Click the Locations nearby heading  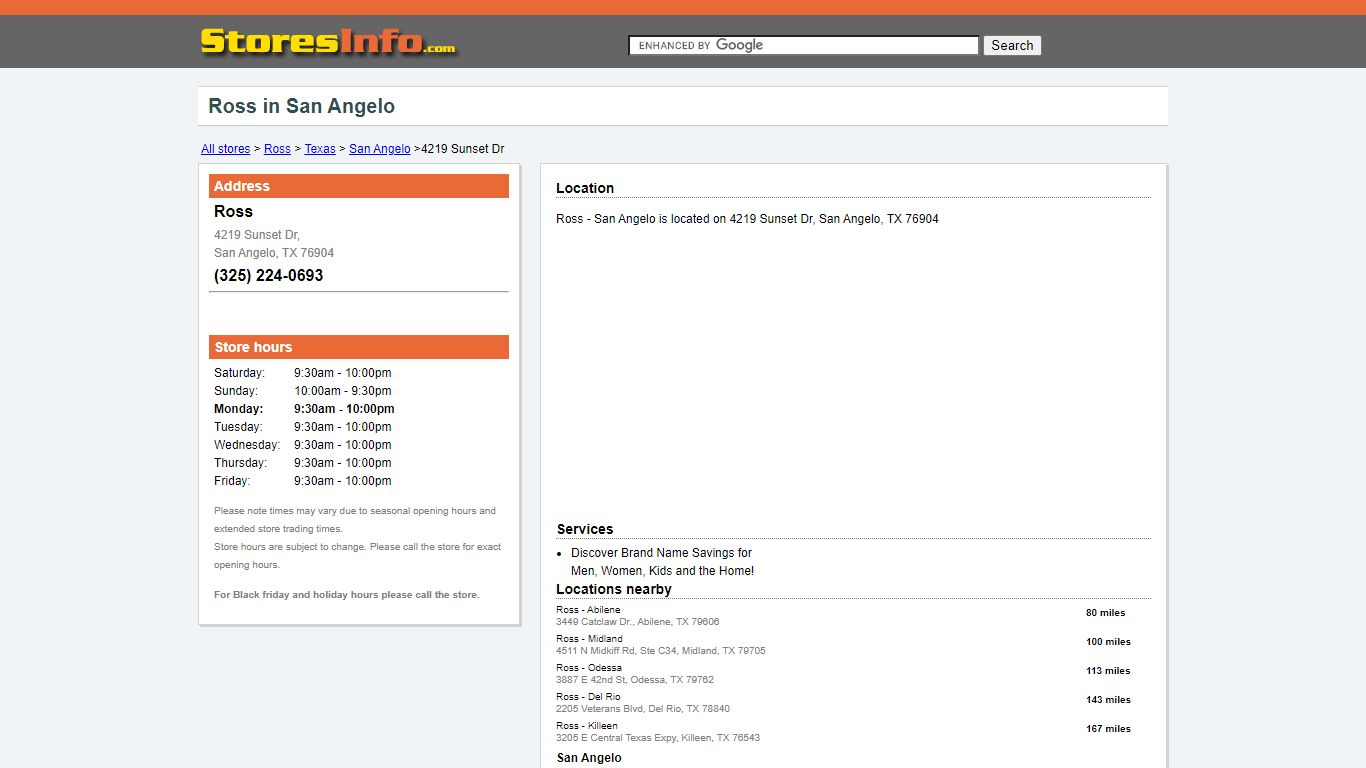coord(614,589)
